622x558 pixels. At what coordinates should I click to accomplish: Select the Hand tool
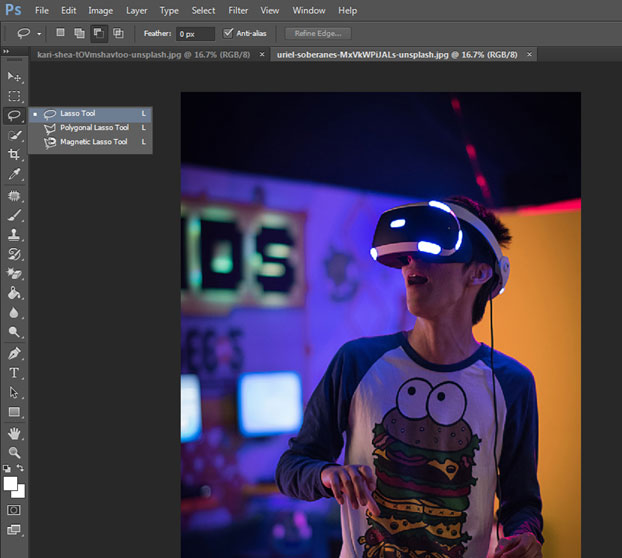coord(14,432)
